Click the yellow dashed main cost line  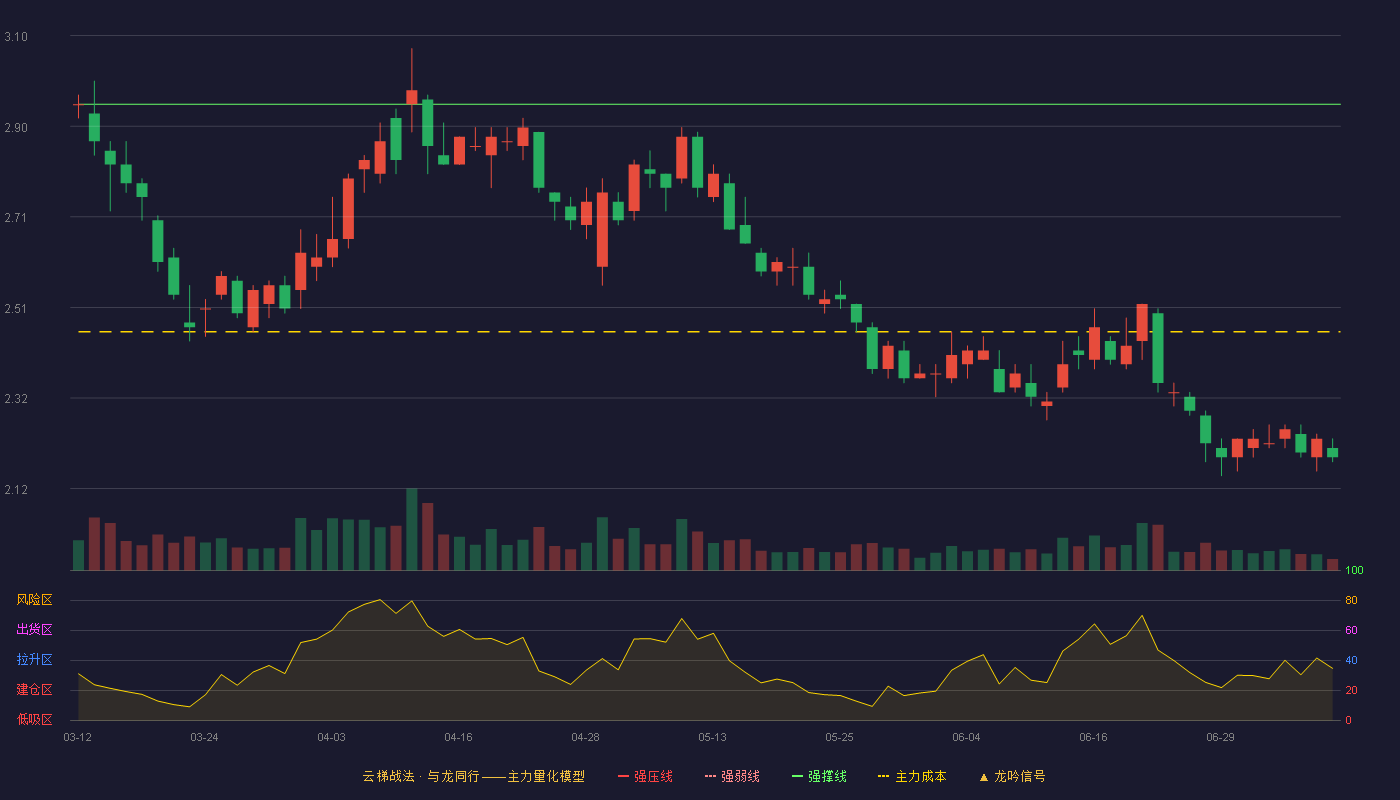pyautogui.click(x=708, y=332)
